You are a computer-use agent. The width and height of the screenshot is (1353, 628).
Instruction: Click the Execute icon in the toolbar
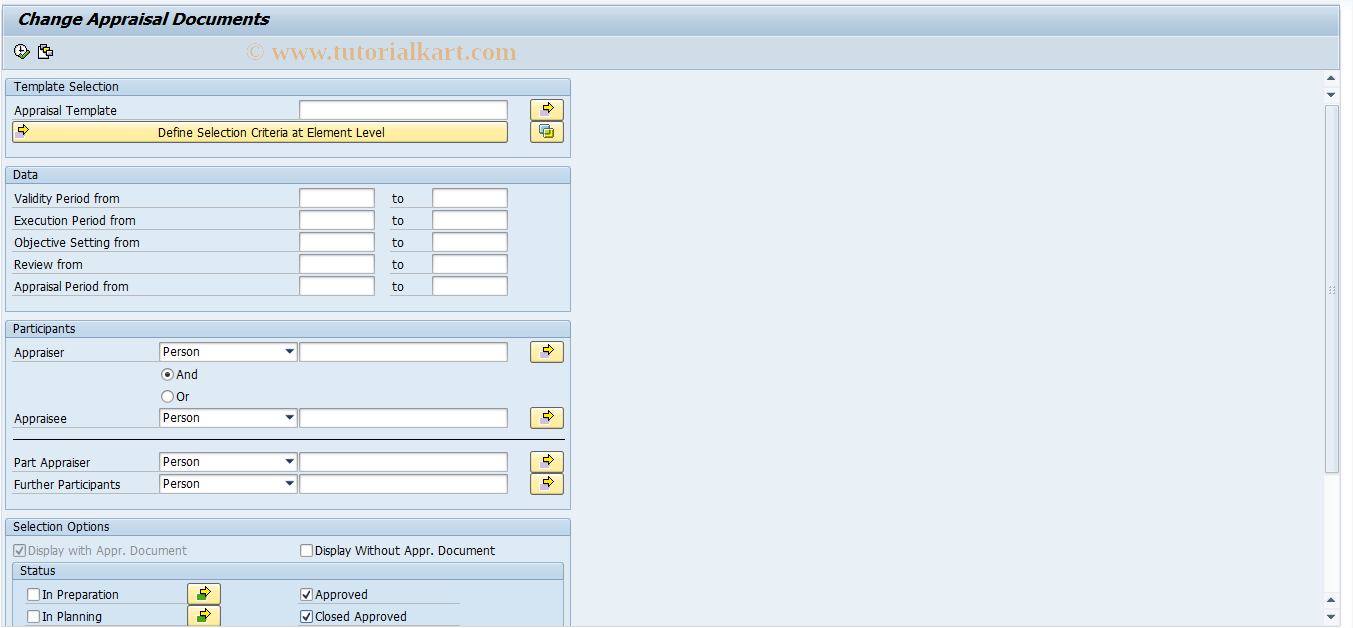pos(20,51)
